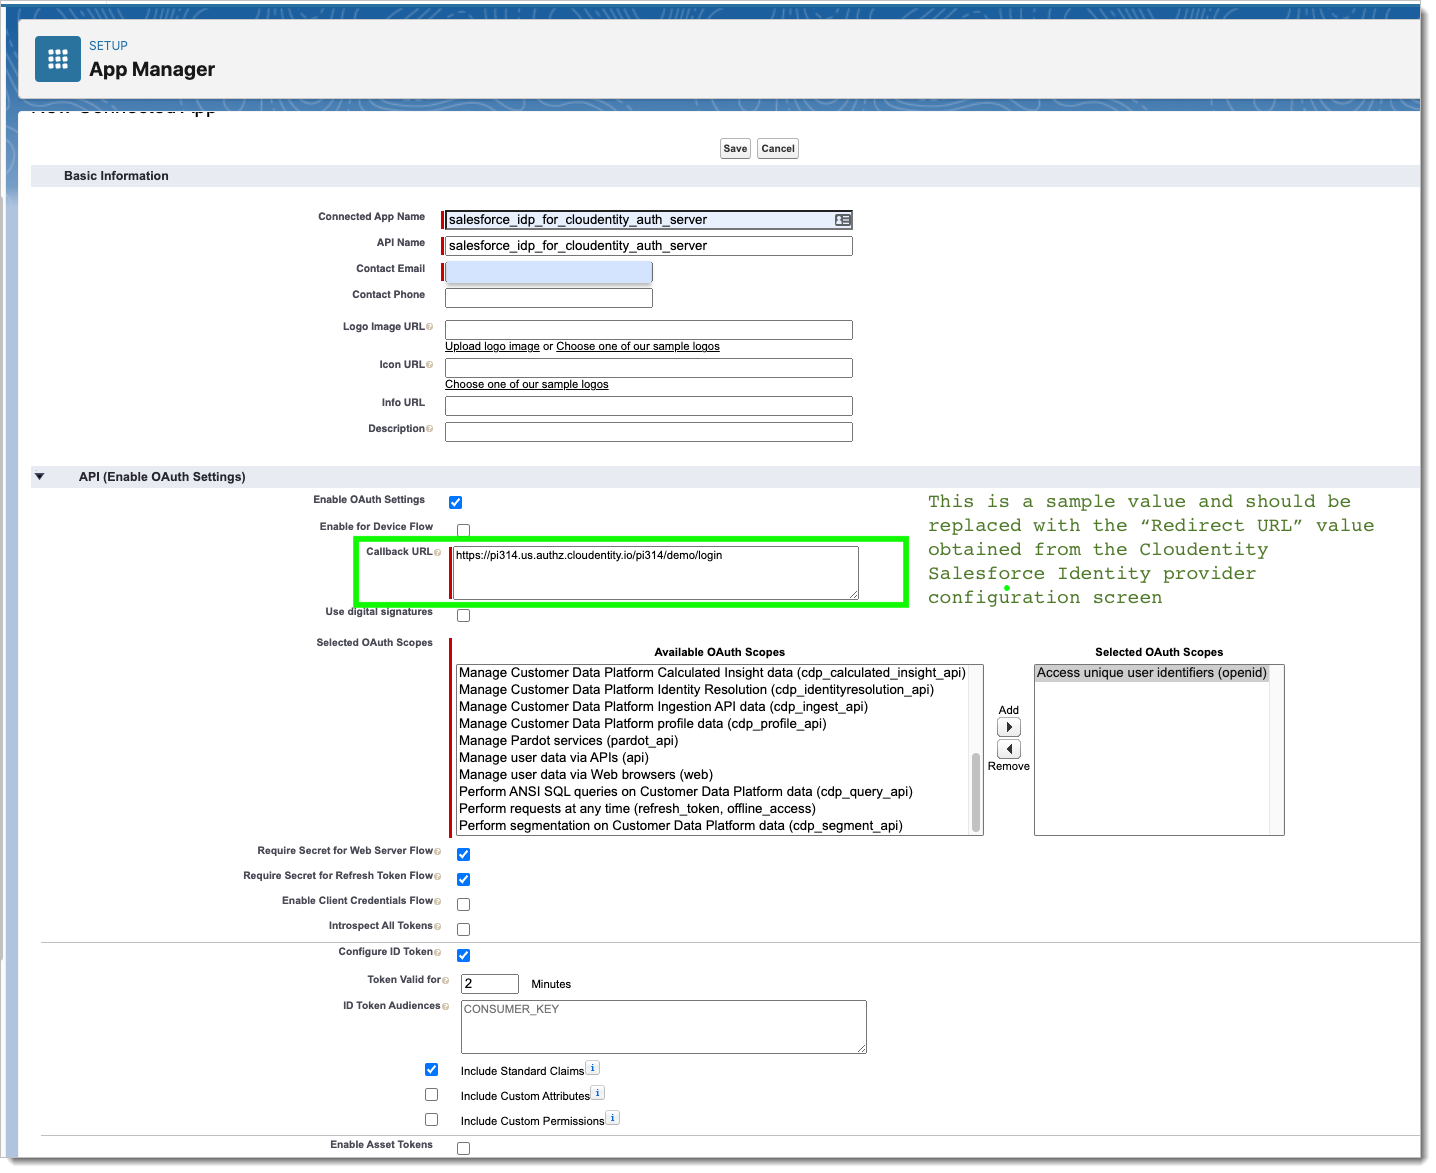Collapse API (Enable OAuth Settings) section triangle

click(40, 476)
